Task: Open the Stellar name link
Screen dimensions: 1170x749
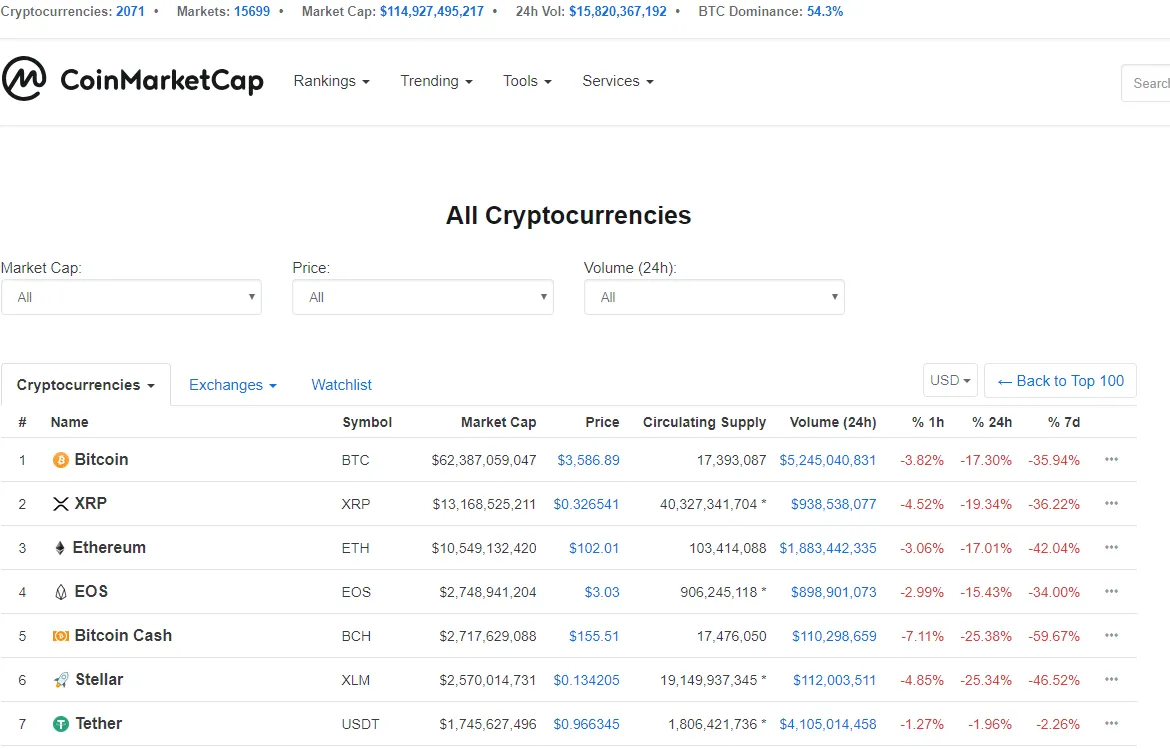Action: pyautogui.click(x=99, y=680)
